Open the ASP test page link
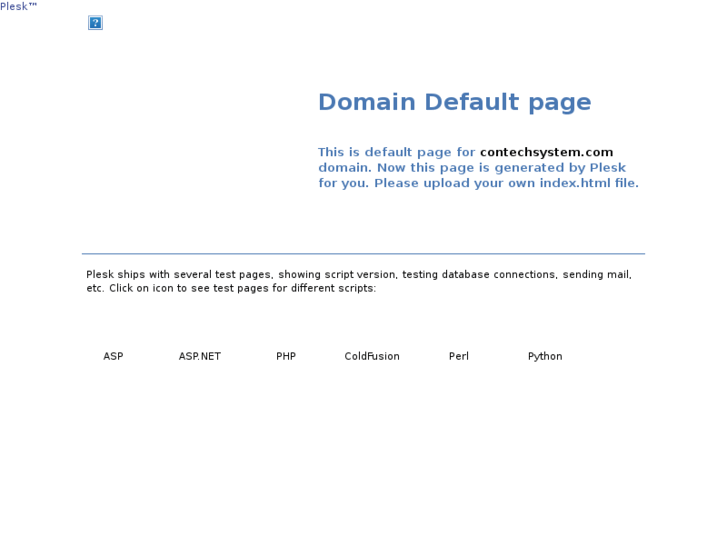This screenshot has height=545, width=727. [113, 356]
